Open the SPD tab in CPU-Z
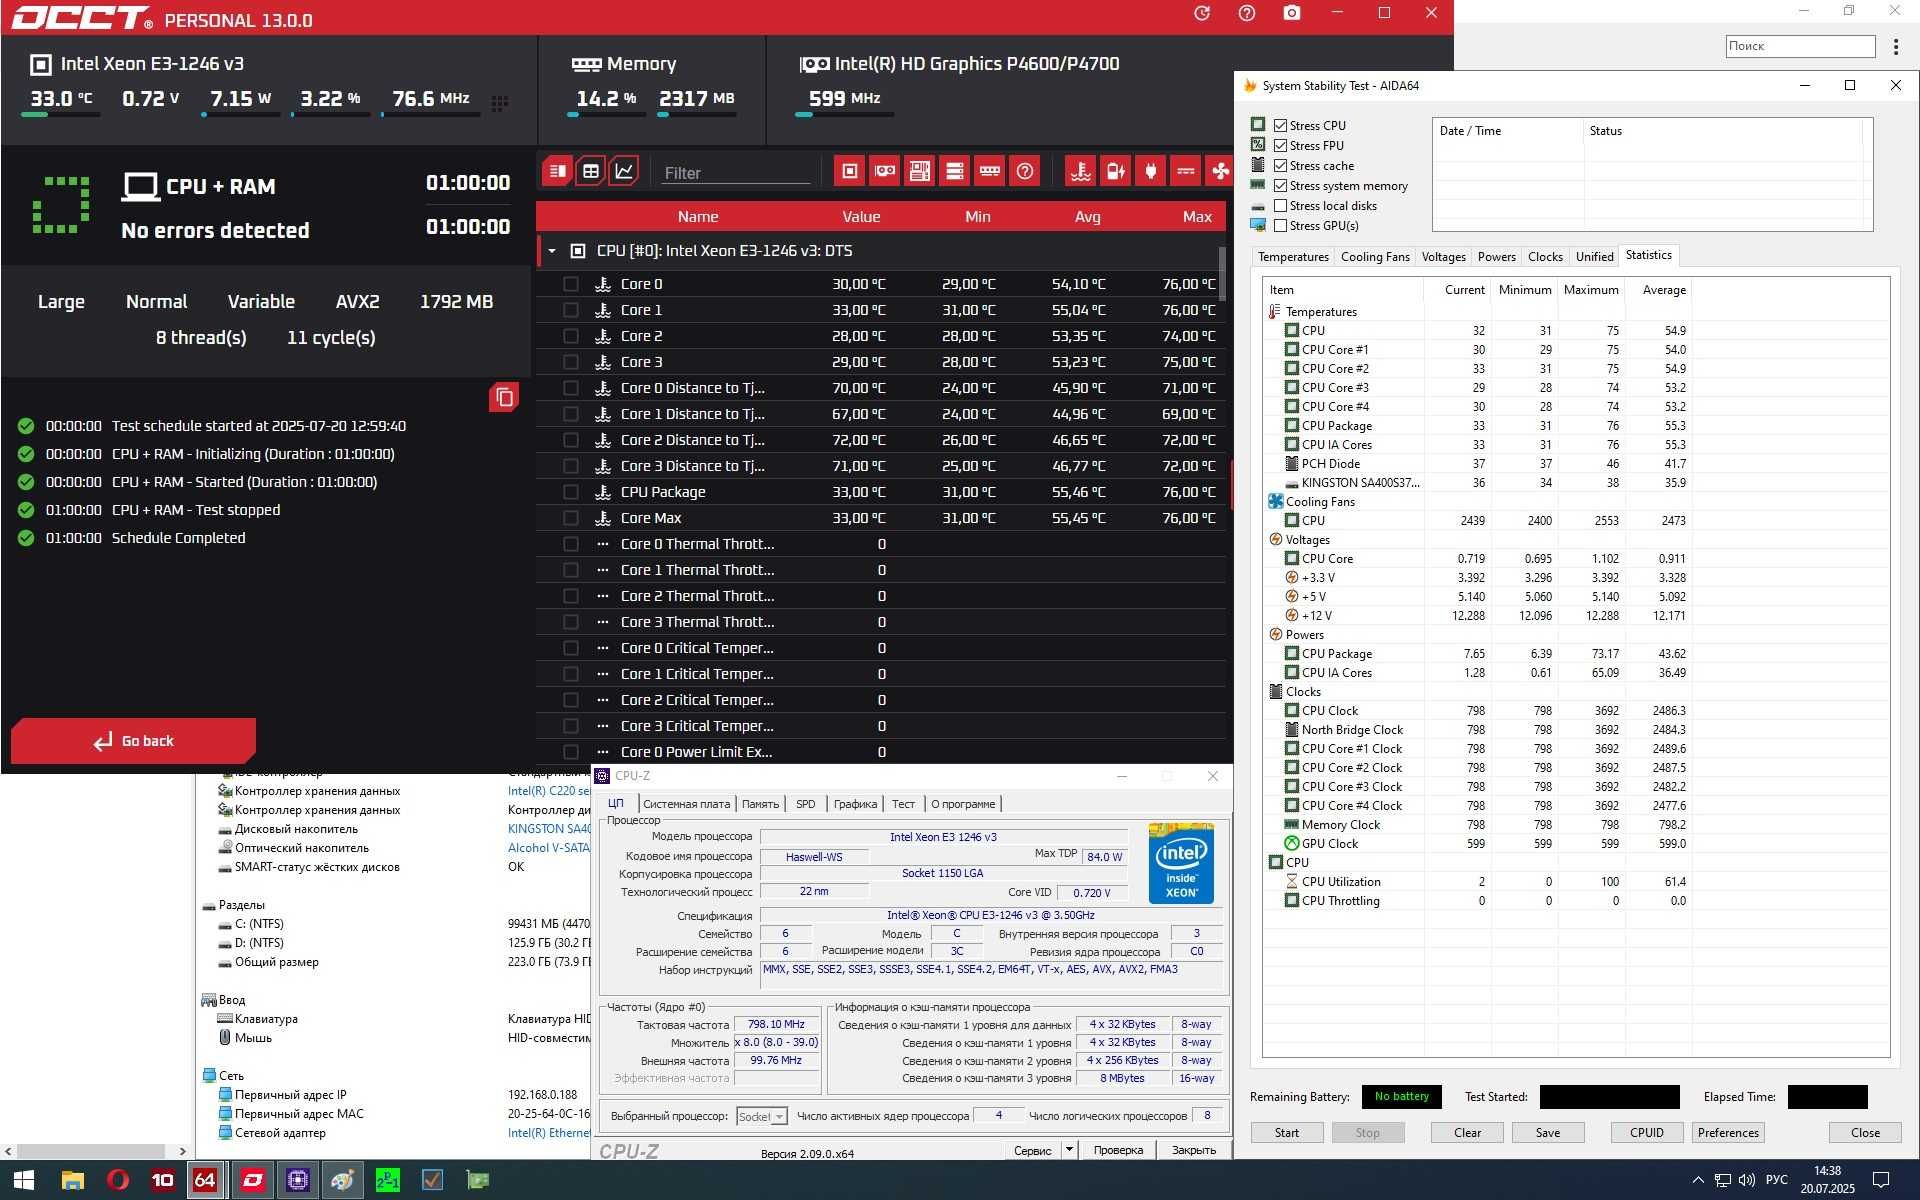 click(x=805, y=804)
